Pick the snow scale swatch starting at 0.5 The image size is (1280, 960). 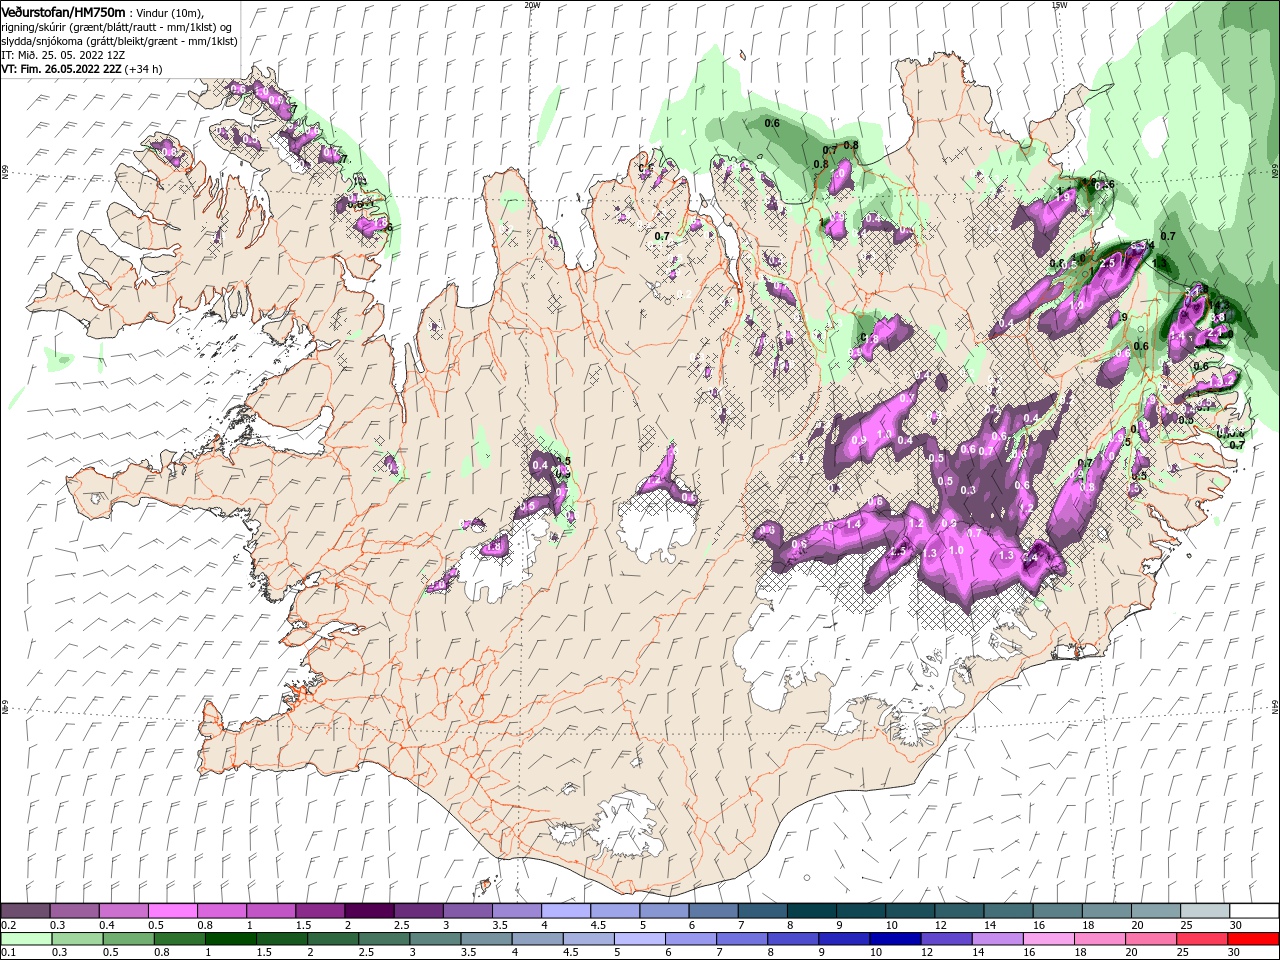[172, 911]
